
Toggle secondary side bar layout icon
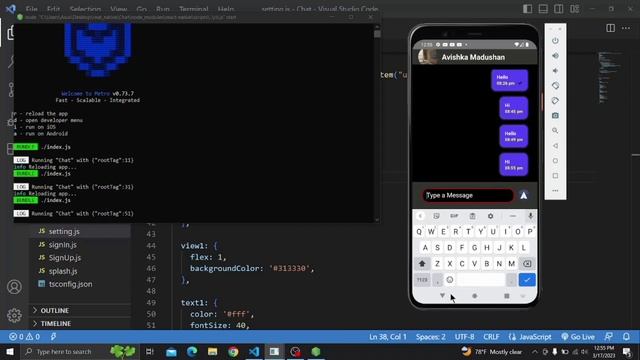[559, 9]
